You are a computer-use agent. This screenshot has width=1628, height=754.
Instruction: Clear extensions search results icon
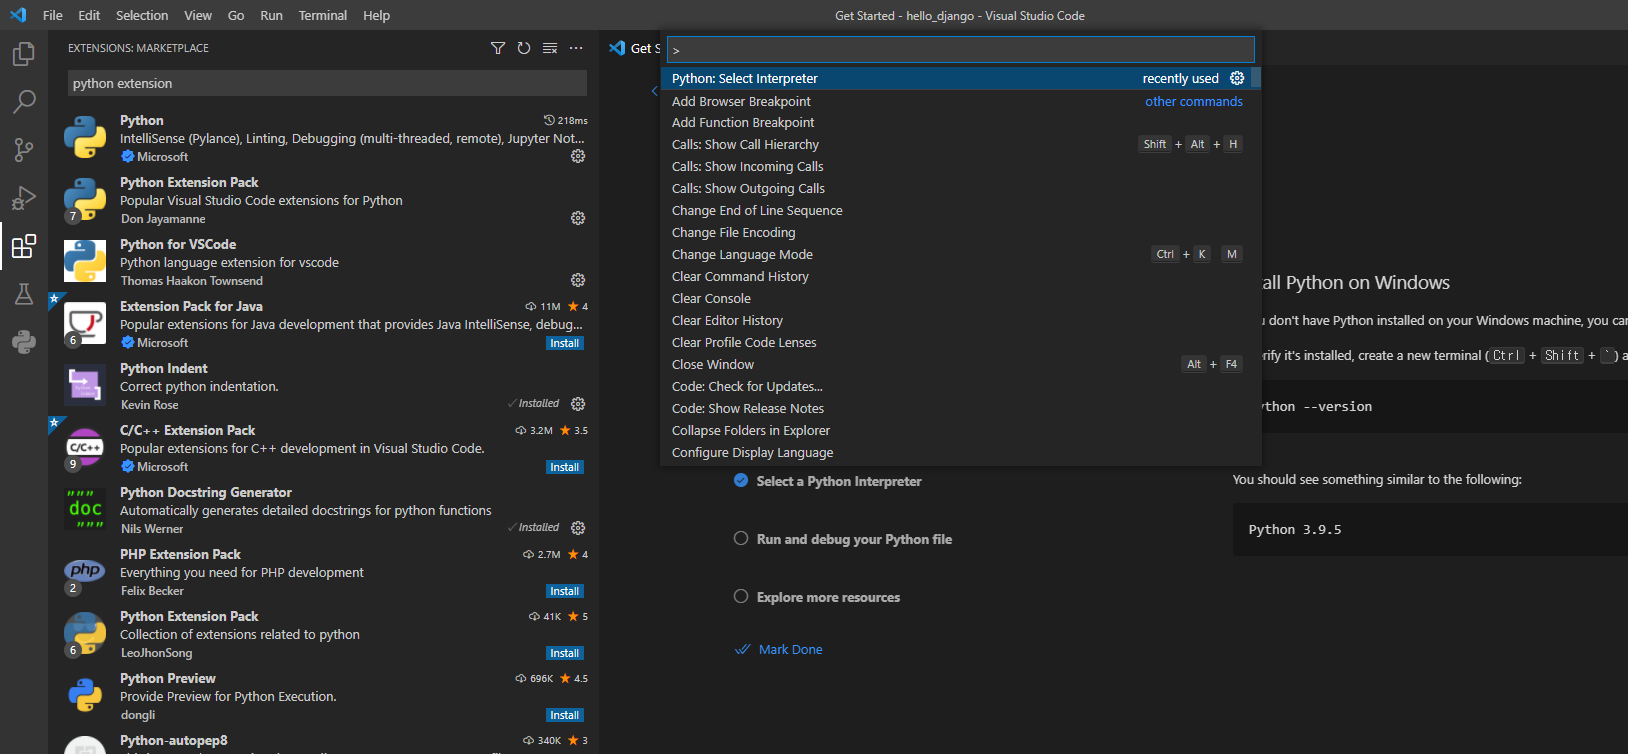pyautogui.click(x=550, y=48)
